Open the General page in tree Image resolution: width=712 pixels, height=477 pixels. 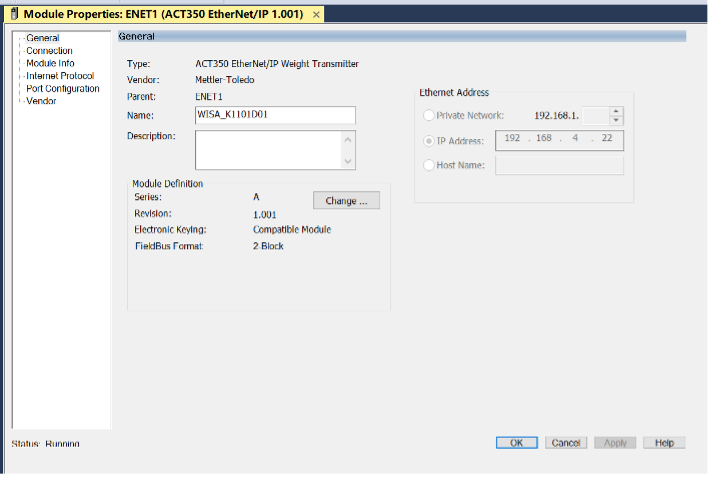42,38
